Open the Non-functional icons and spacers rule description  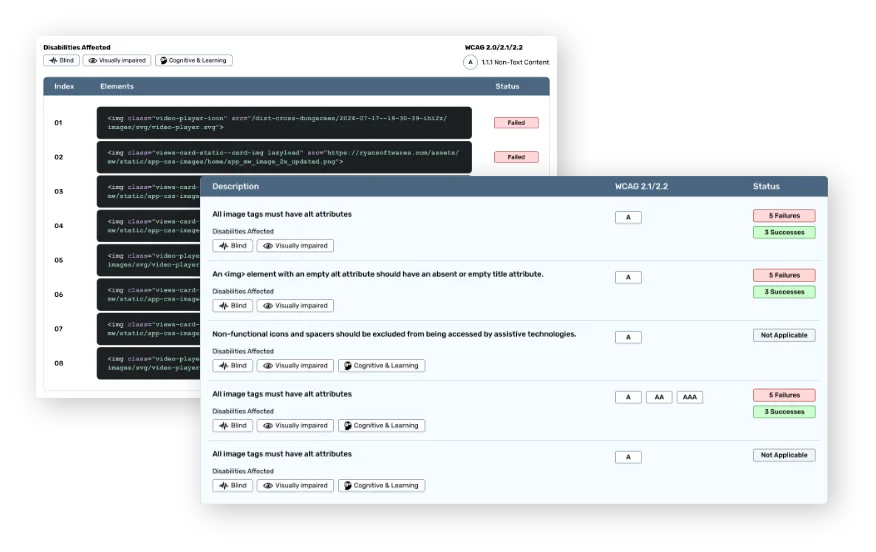tap(394, 334)
